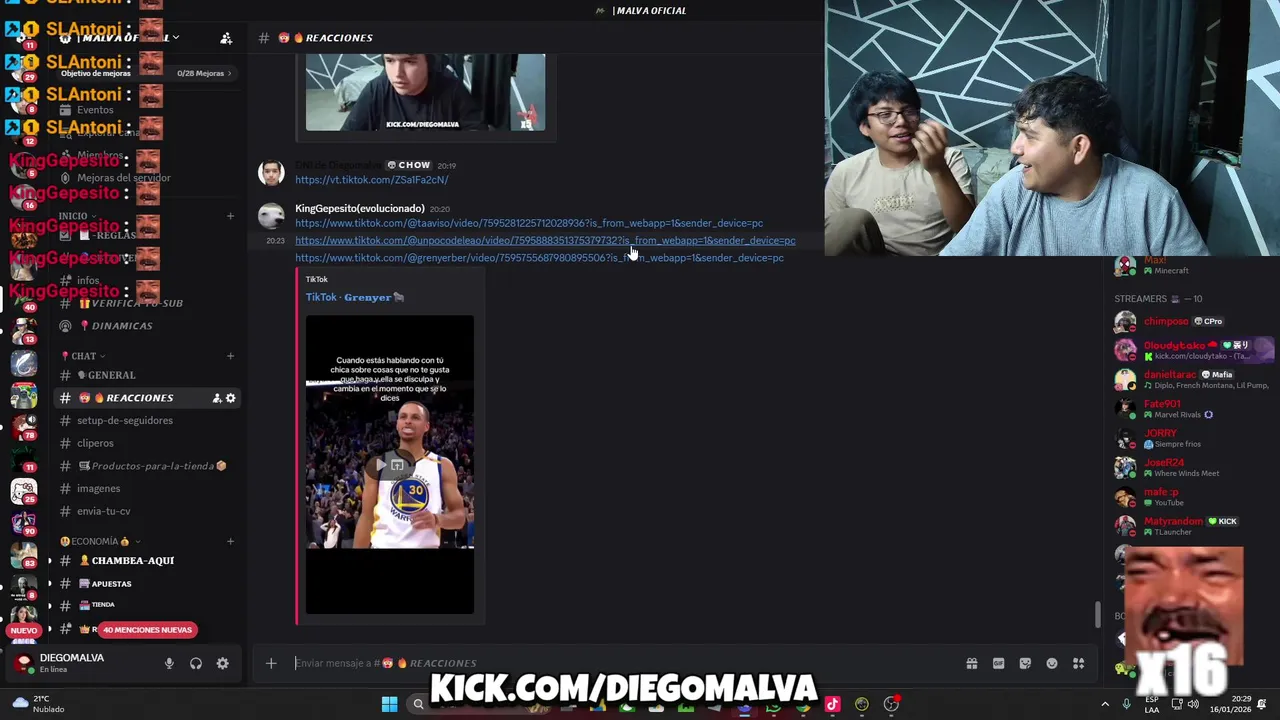This screenshot has width=1280, height=720.
Task: Open the apps launcher in message bar
Action: [x=1079, y=663]
